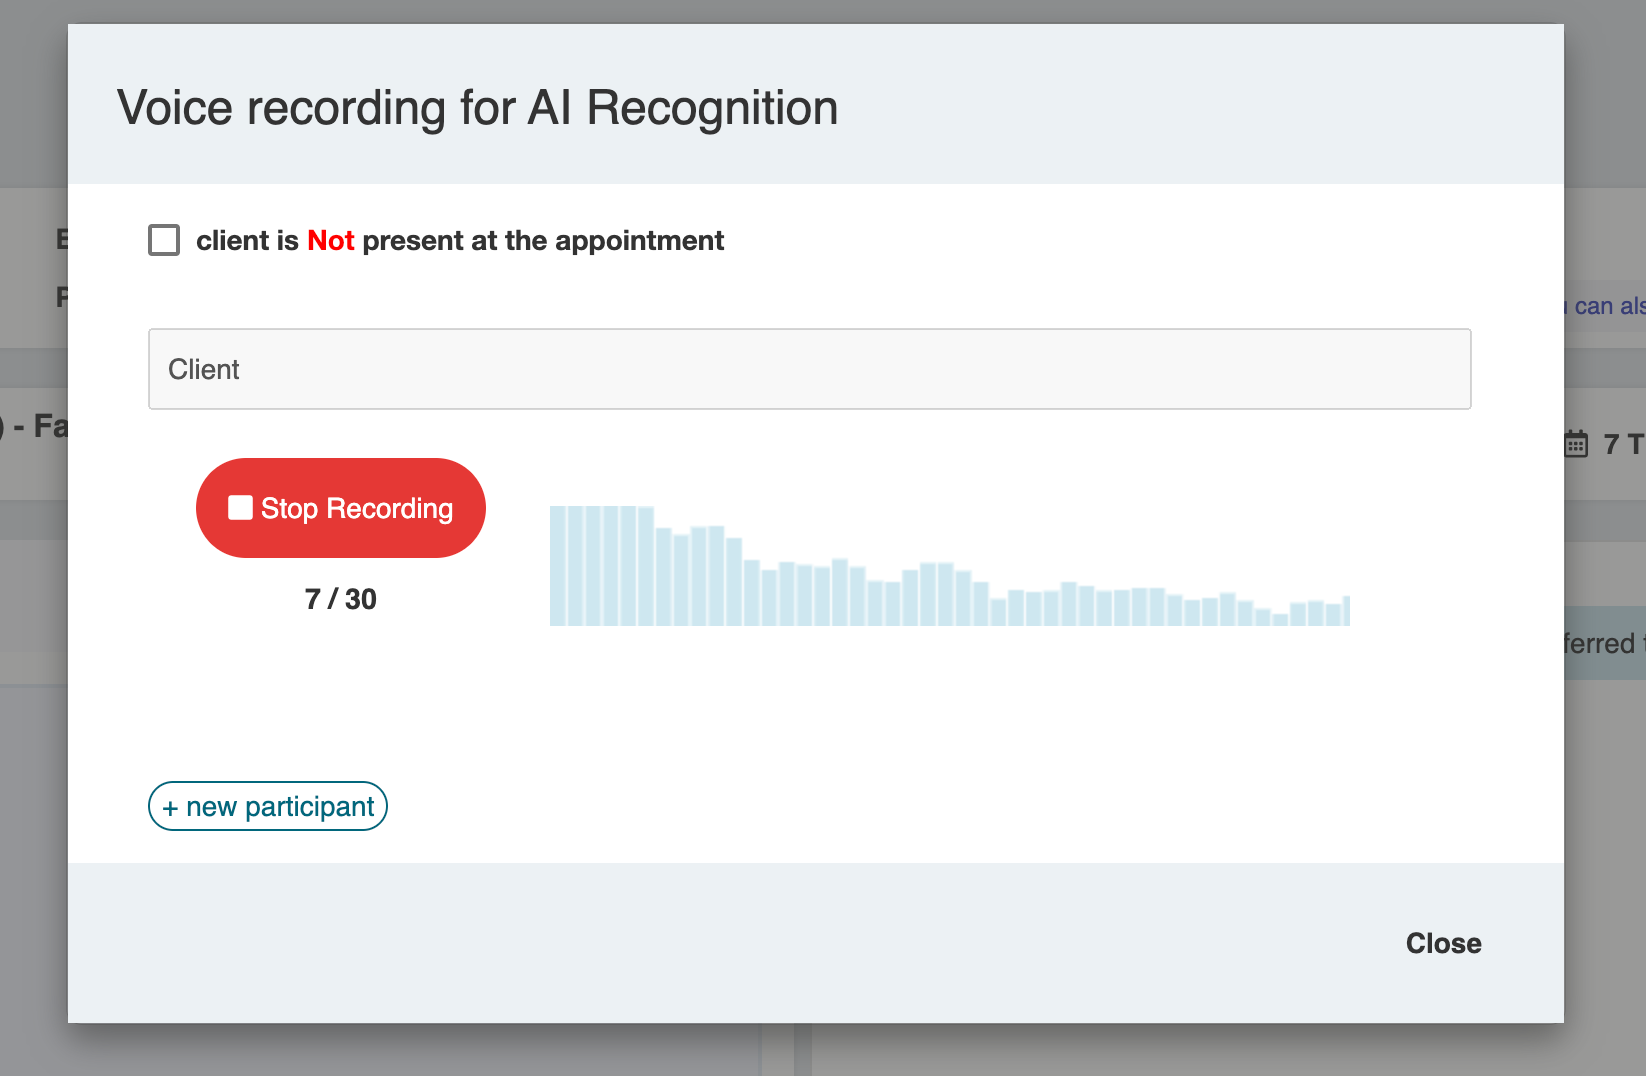Click the tallest bars of the audio waveform
The image size is (1646, 1076).
tap(602, 566)
